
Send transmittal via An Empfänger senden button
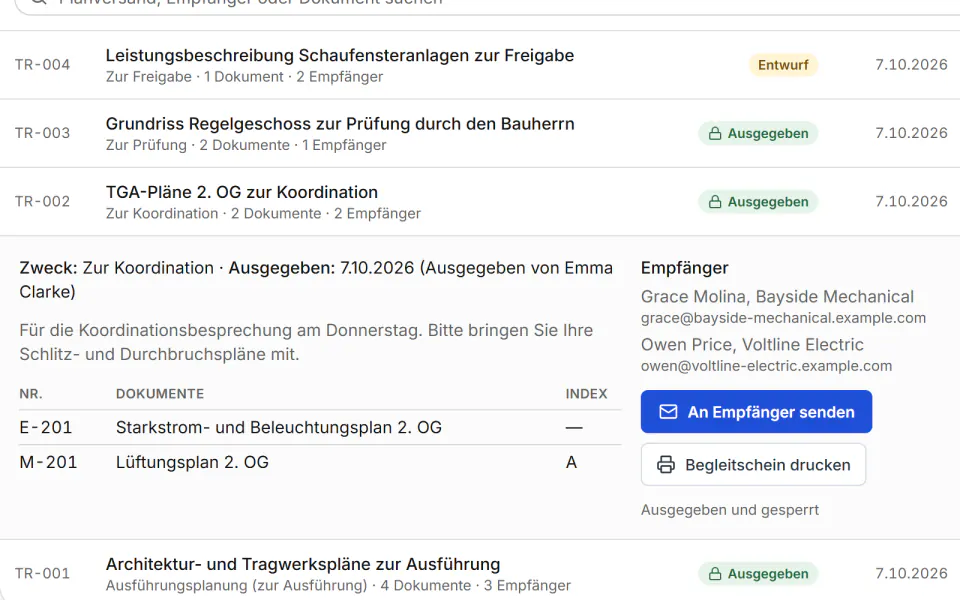pyautogui.click(x=756, y=411)
